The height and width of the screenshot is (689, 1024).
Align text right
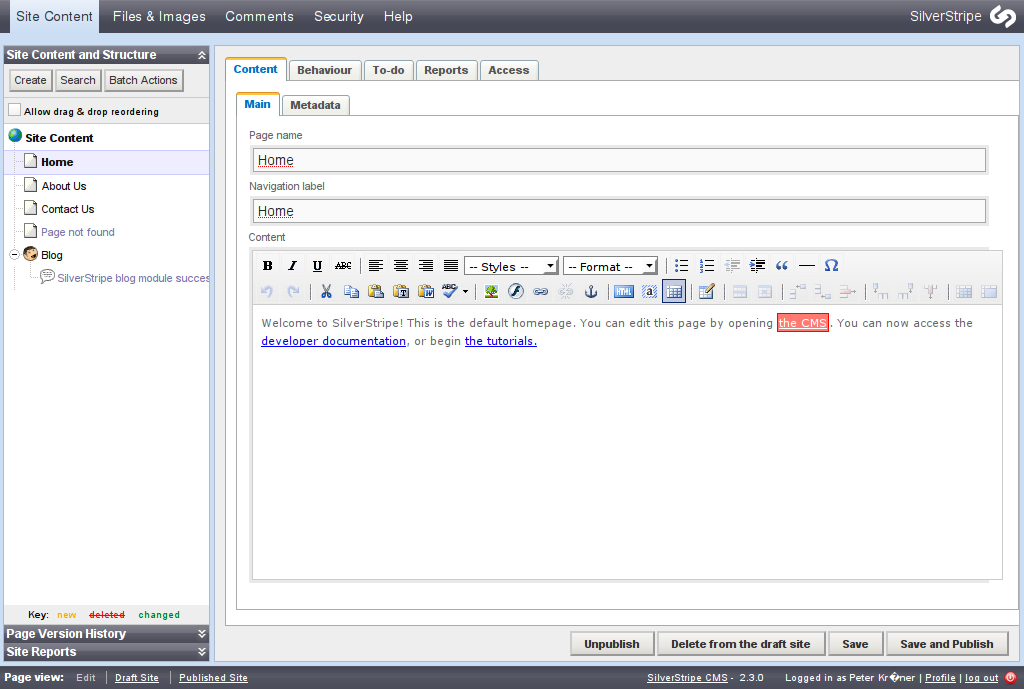(x=426, y=266)
